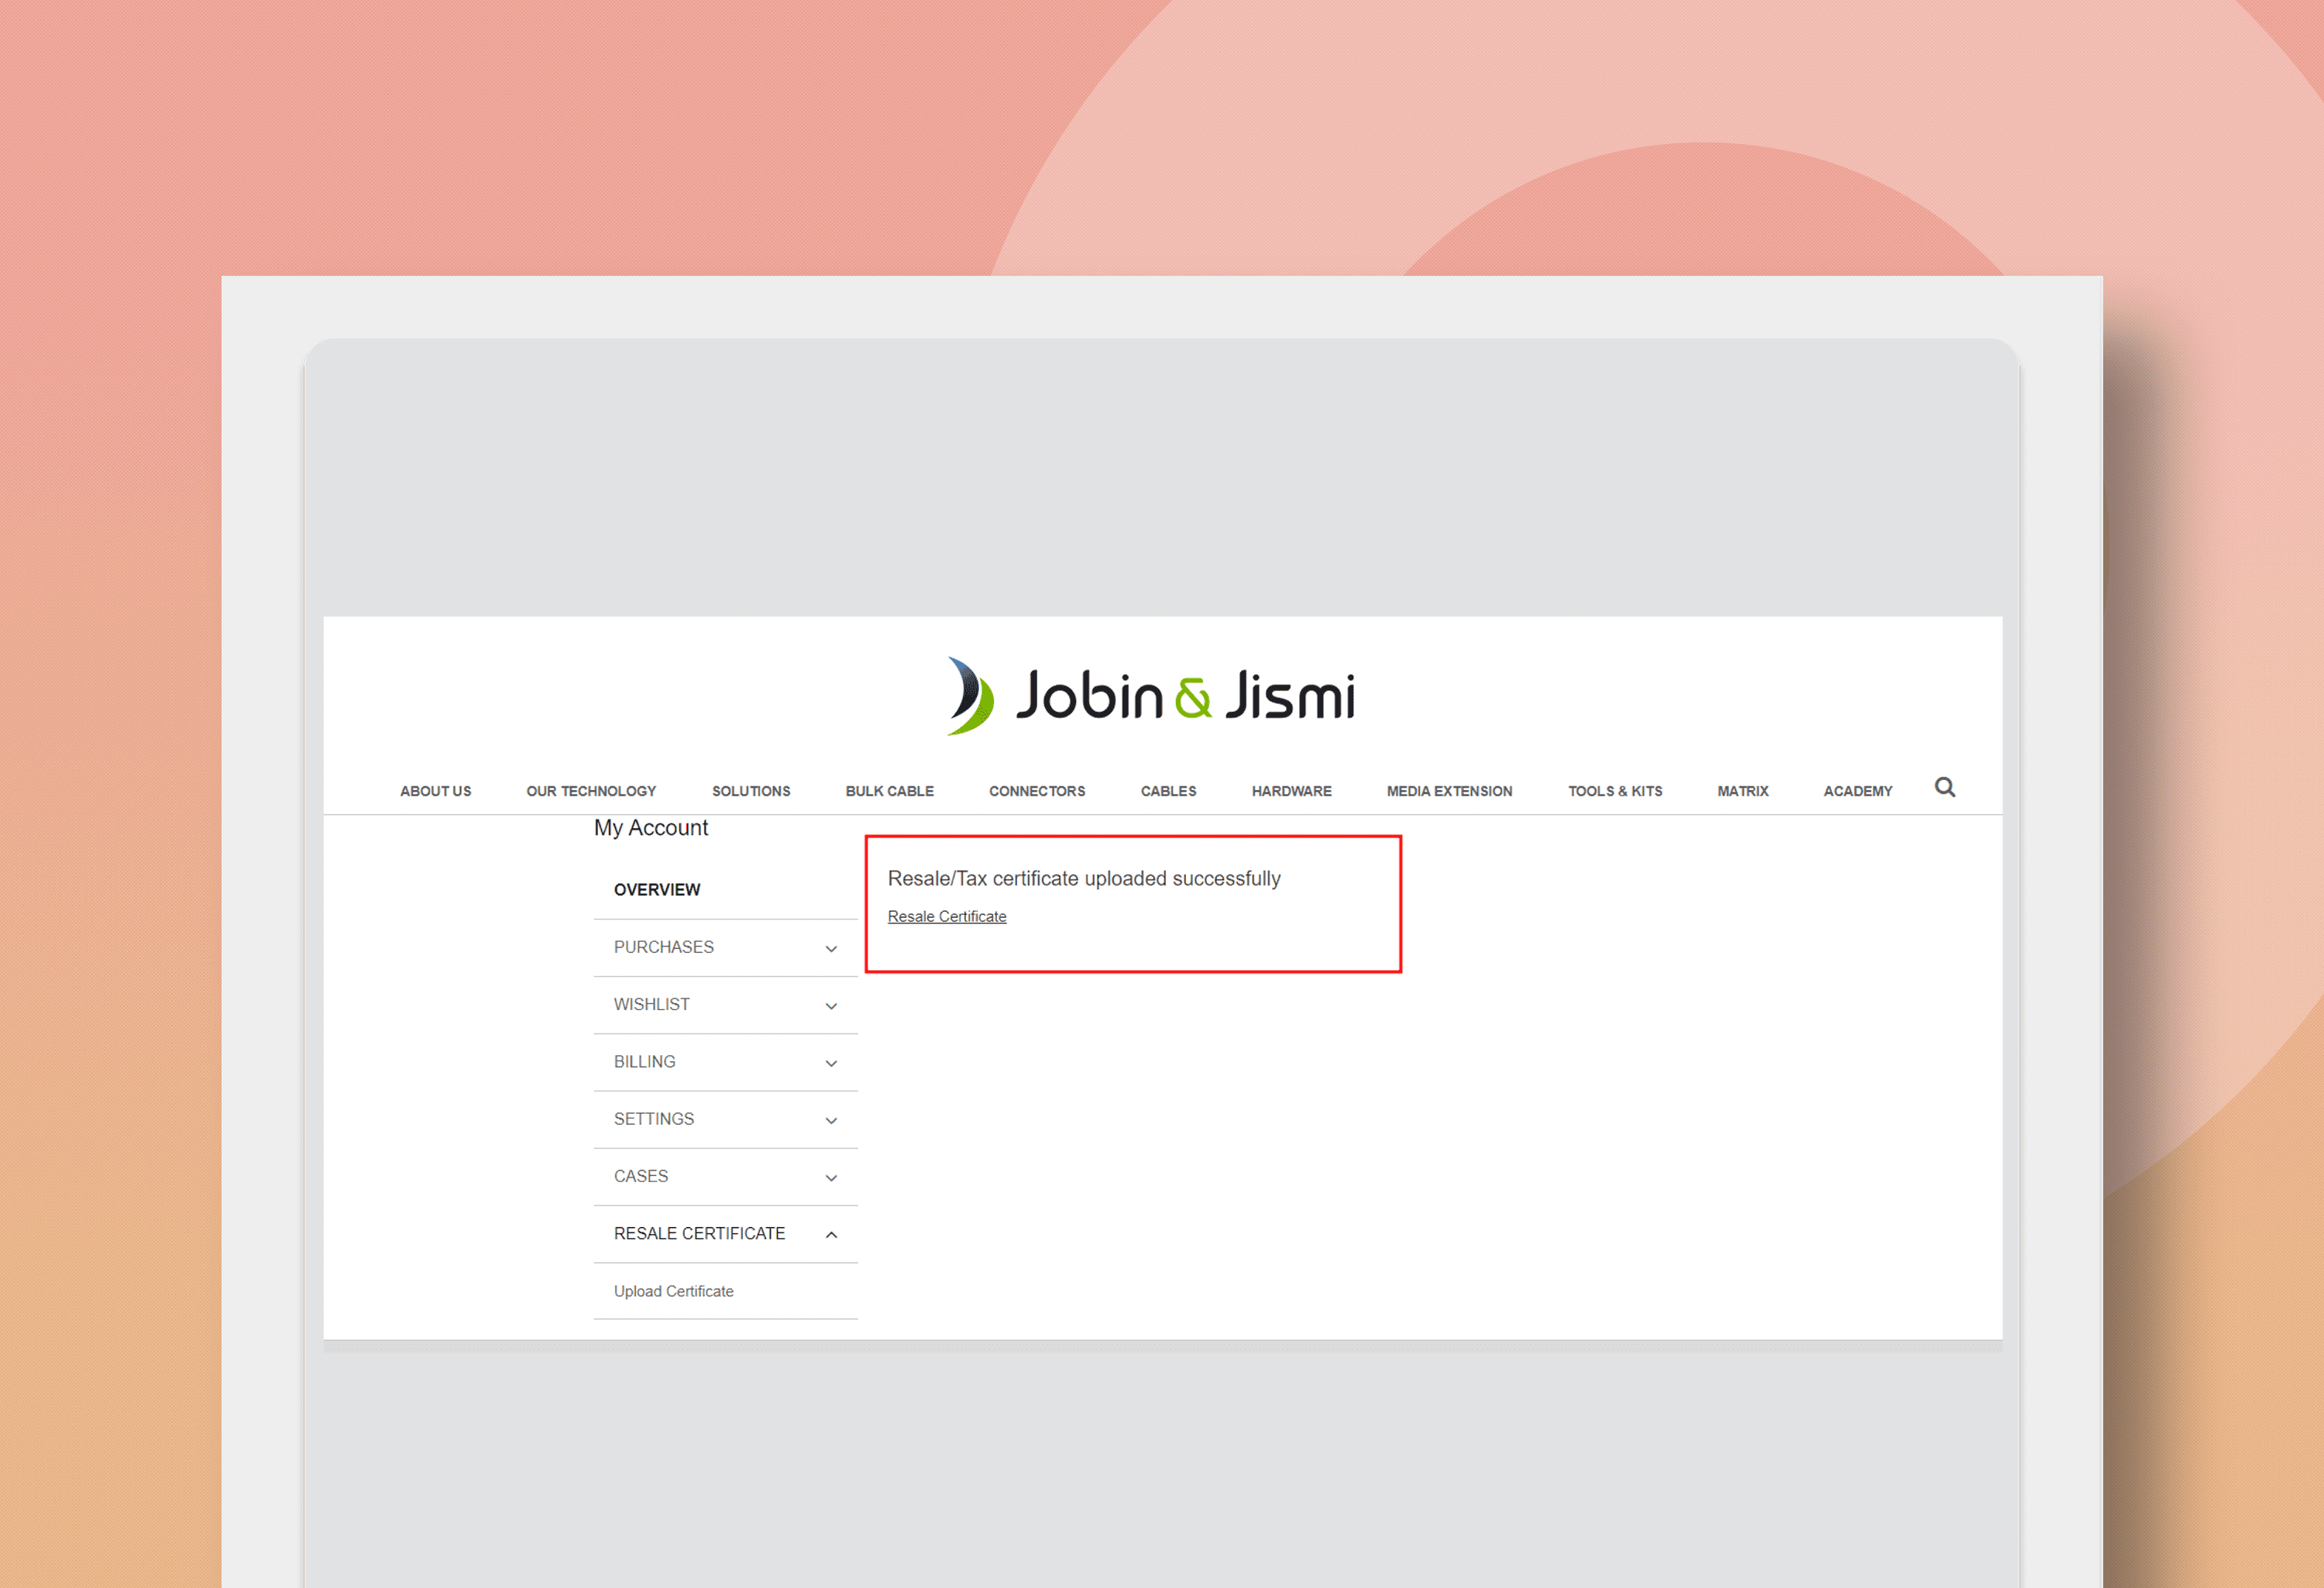The width and height of the screenshot is (2324, 1588).
Task: Open the OUR TECHNOLOGY menu
Action: pos(590,790)
